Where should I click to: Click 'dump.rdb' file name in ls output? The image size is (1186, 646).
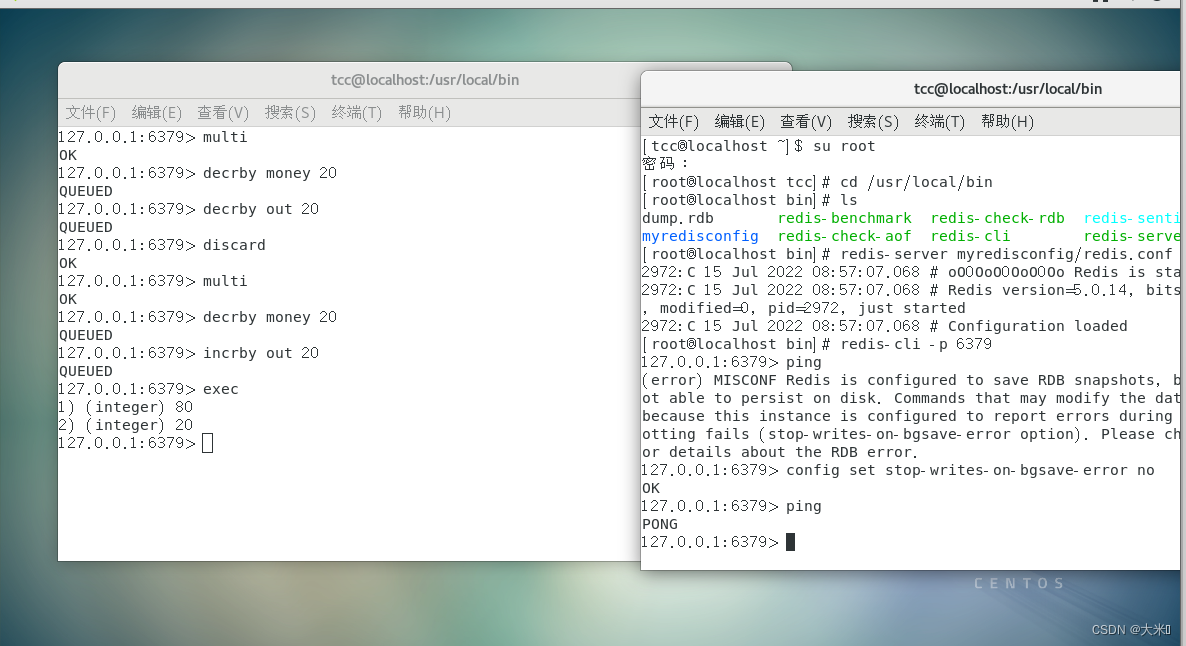[678, 218]
